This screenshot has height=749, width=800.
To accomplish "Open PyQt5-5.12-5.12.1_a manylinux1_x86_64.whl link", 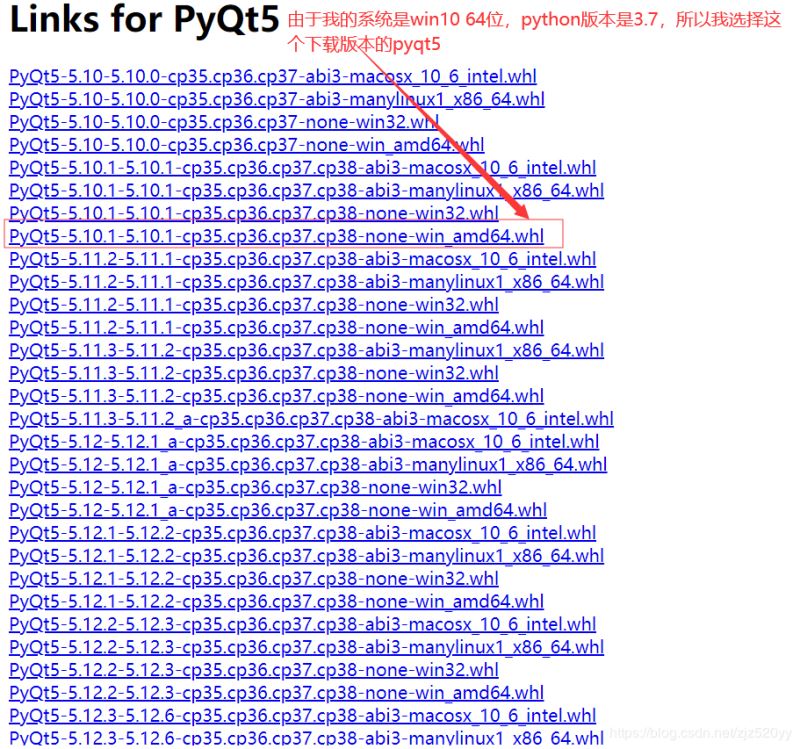I will [308, 465].
